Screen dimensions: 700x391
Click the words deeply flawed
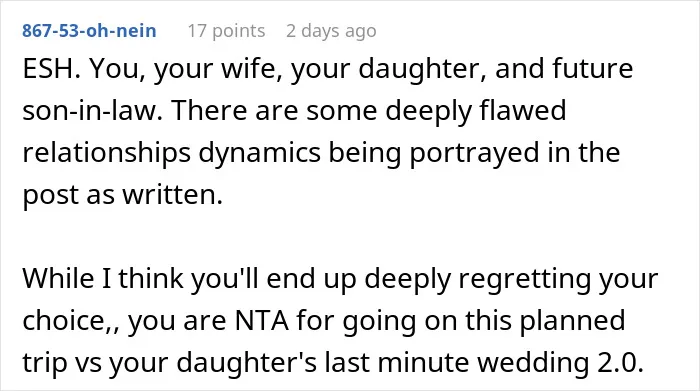[475, 111]
